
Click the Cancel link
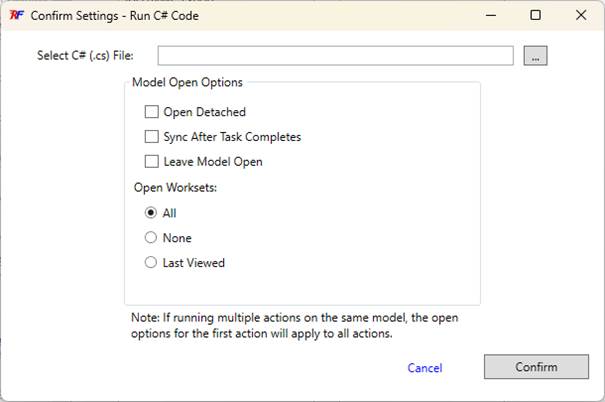pyautogui.click(x=424, y=368)
